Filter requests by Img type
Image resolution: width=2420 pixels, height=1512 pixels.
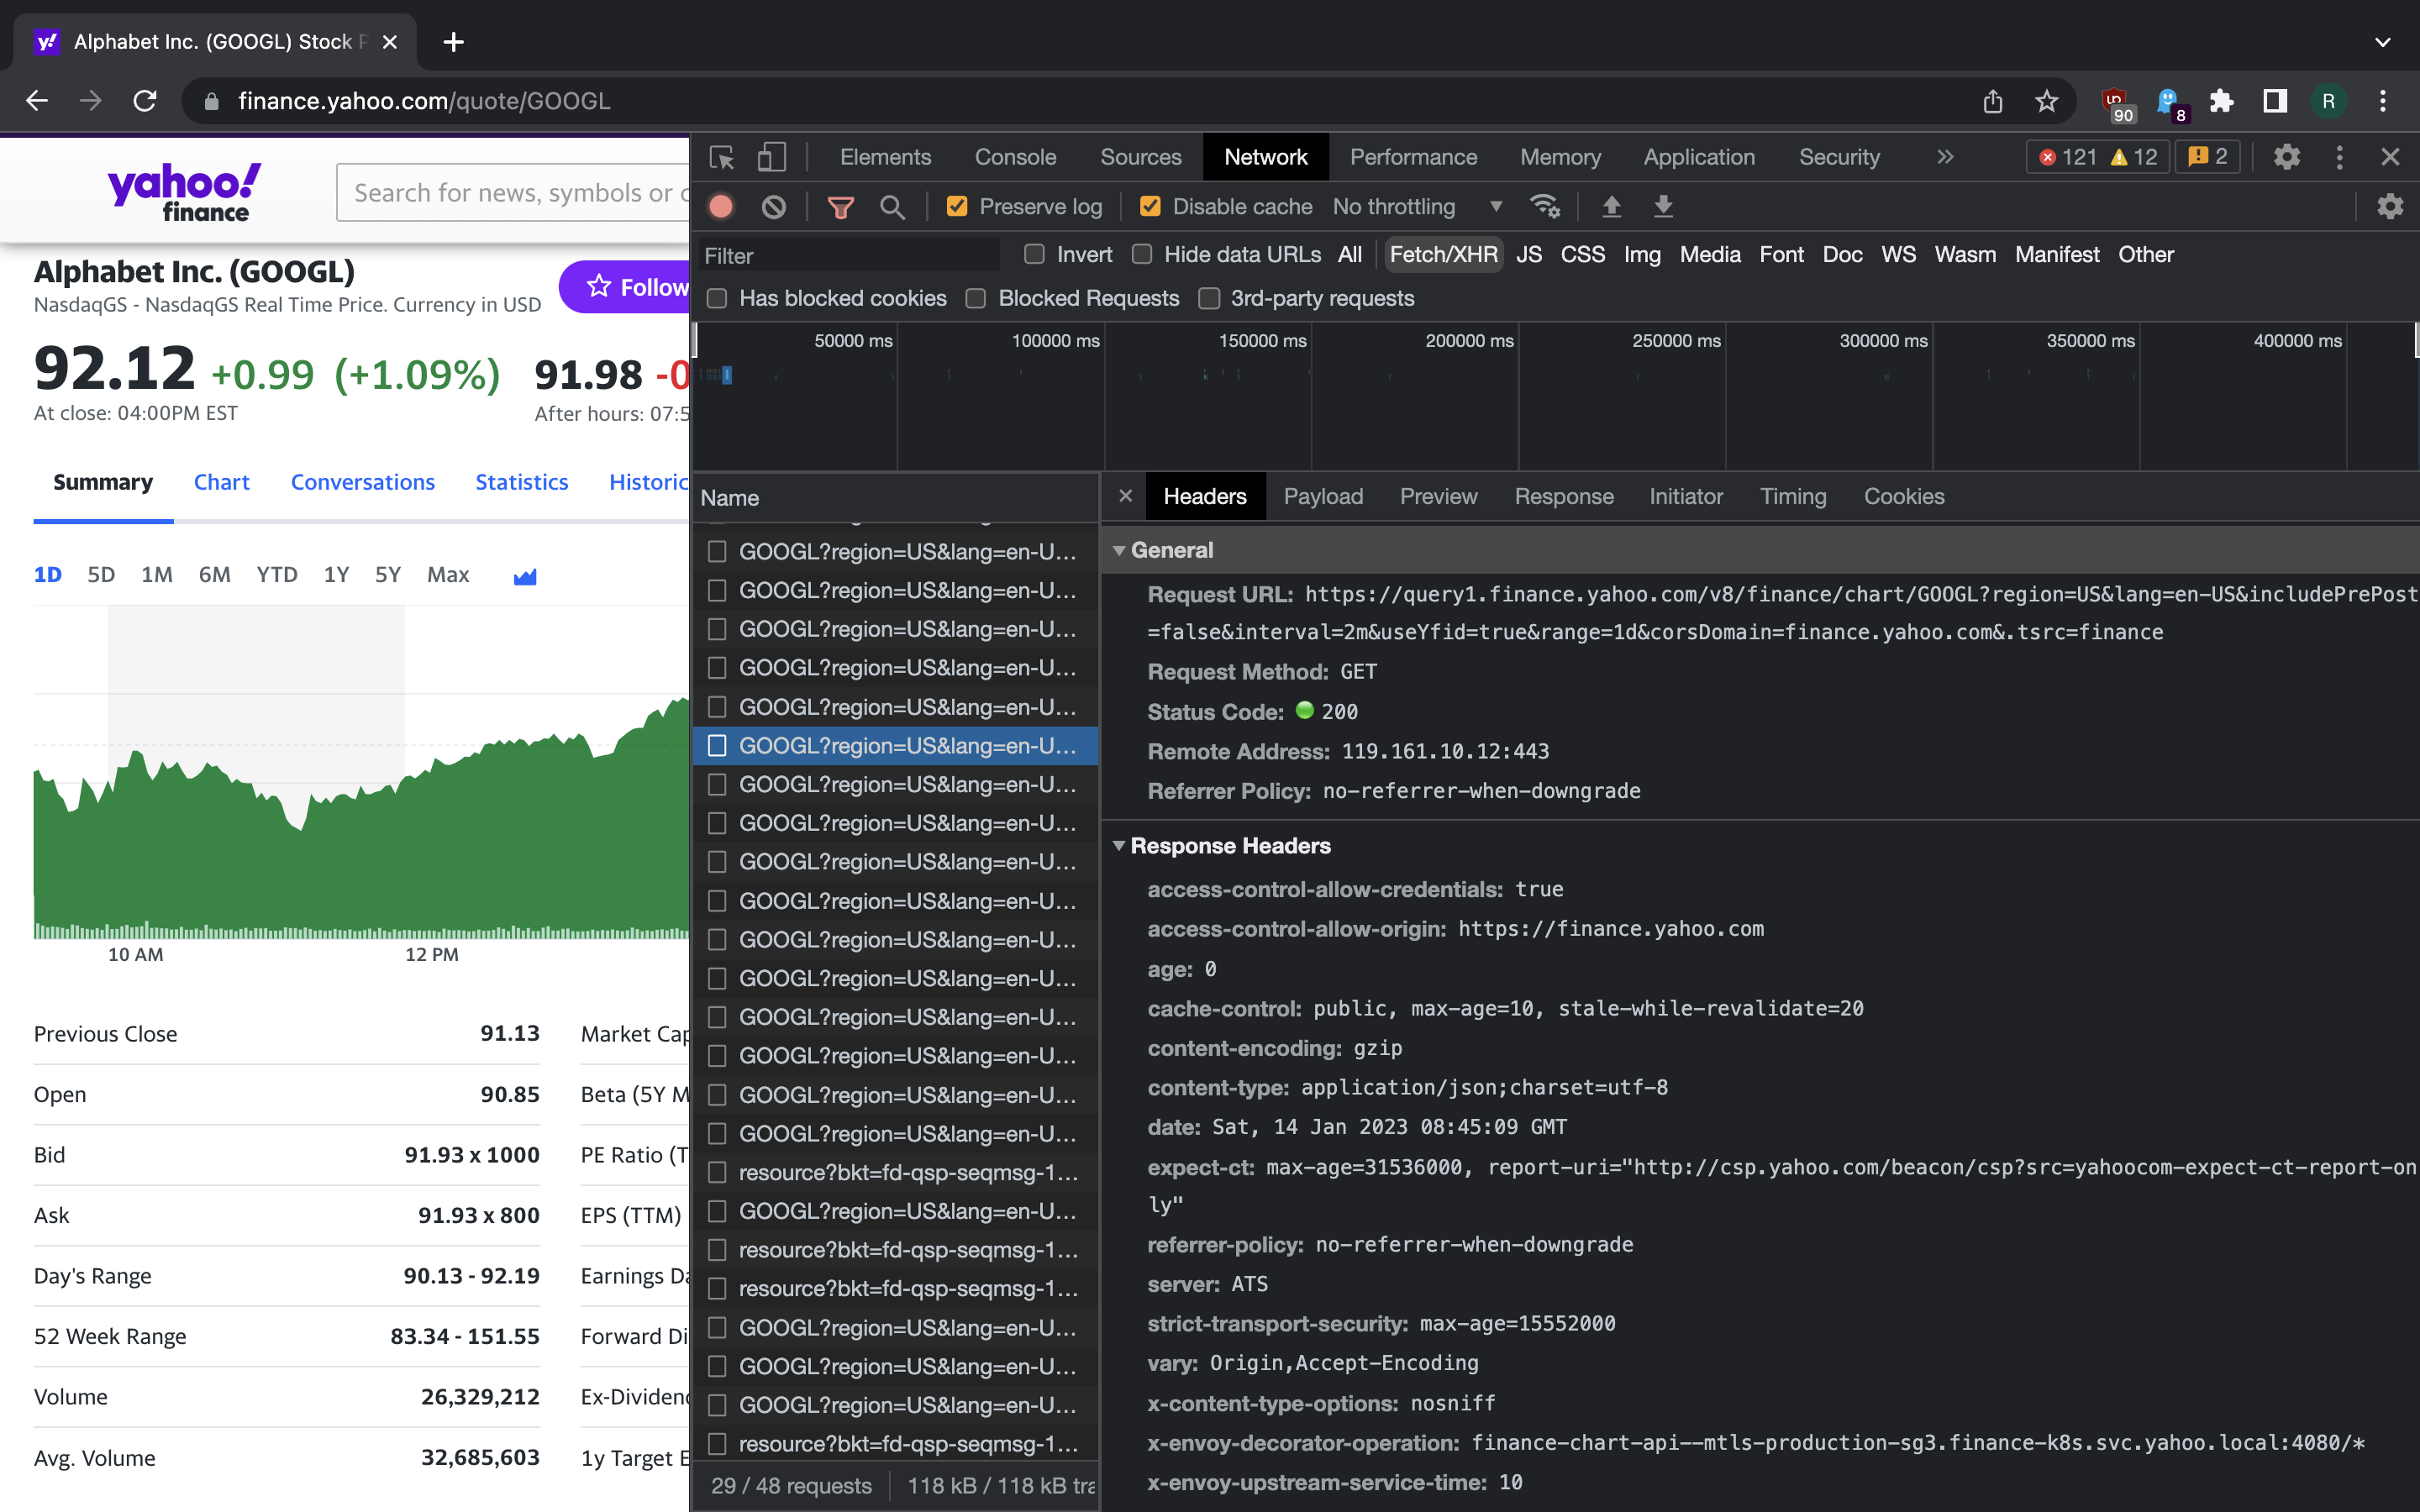1641,255
